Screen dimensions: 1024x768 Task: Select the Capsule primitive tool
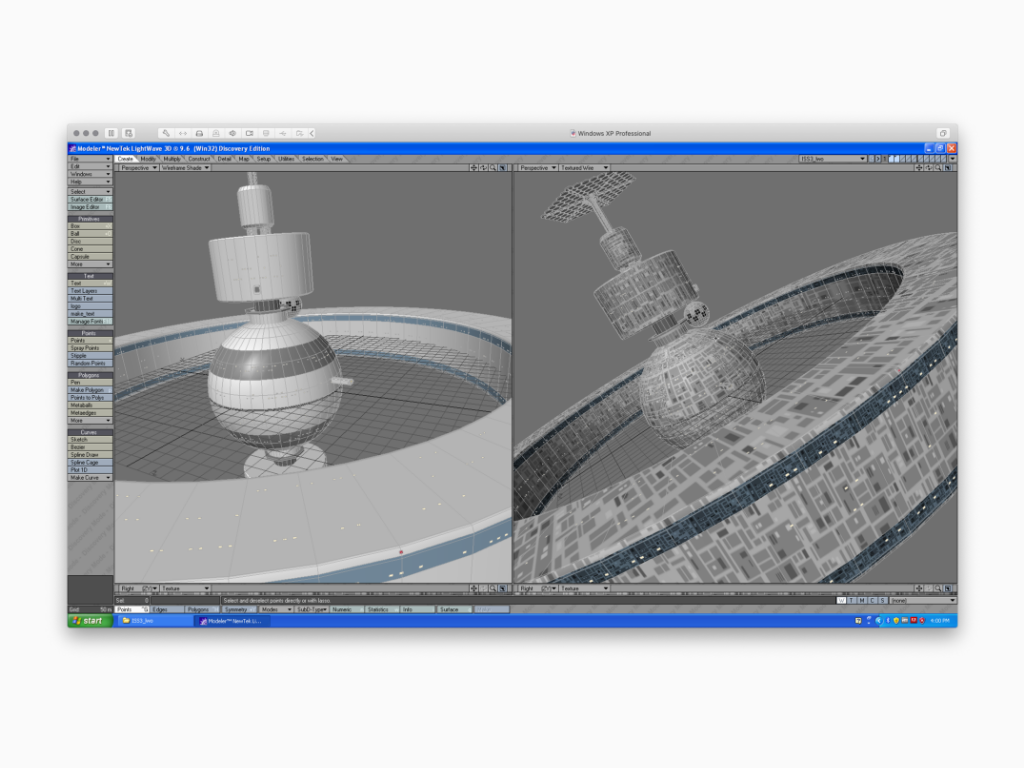(x=90, y=257)
